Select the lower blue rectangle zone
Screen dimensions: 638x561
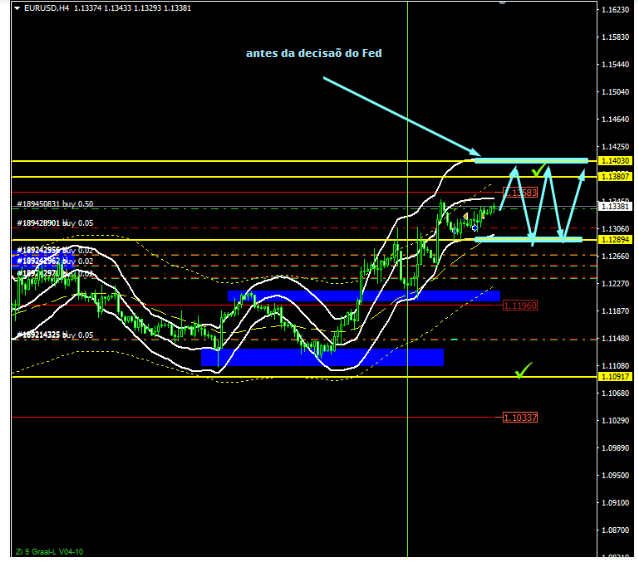pyautogui.click(x=322, y=357)
